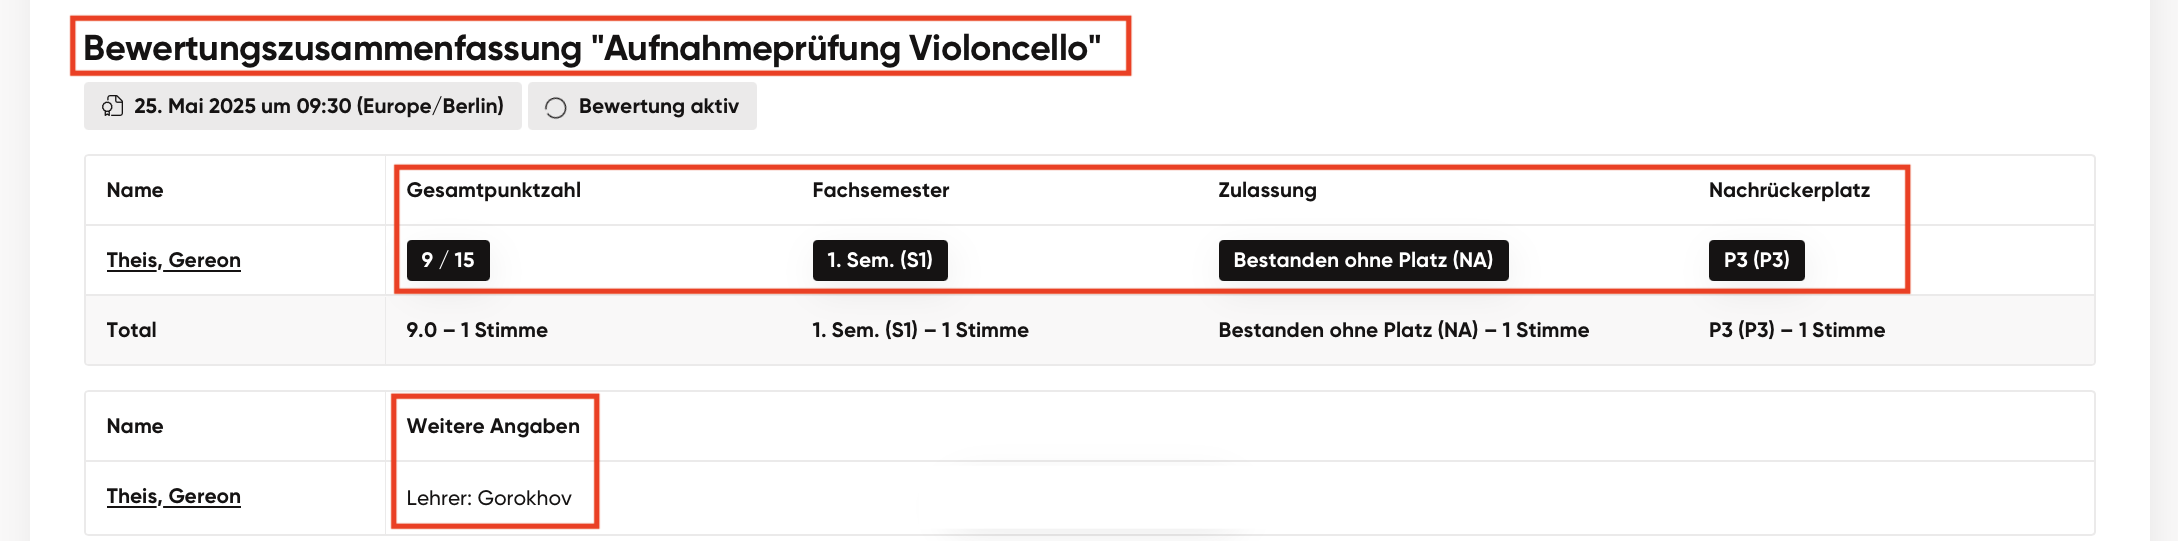The width and height of the screenshot is (2178, 541).
Task: Click 'Bestanden ohne Platz (NA) – 1 Stimme' total
Action: click(x=1403, y=330)
